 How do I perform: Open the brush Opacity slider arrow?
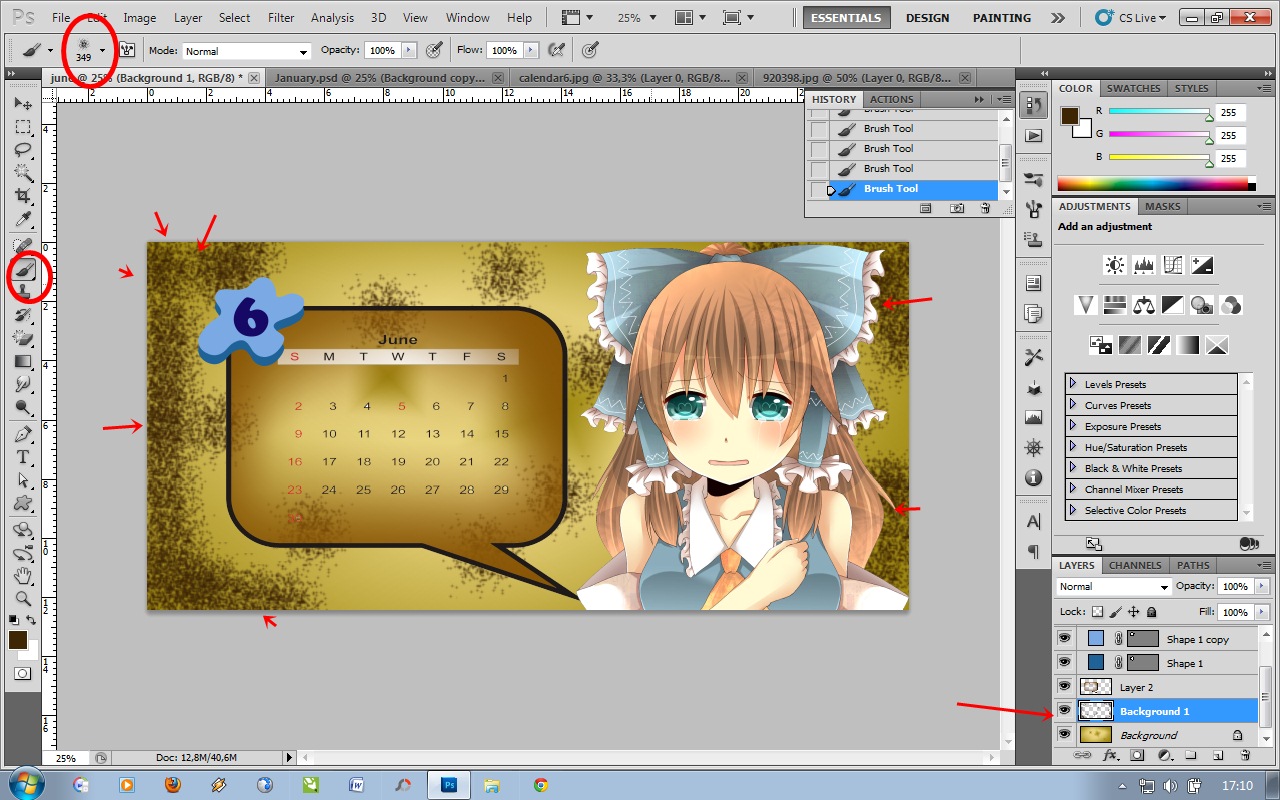408,50
